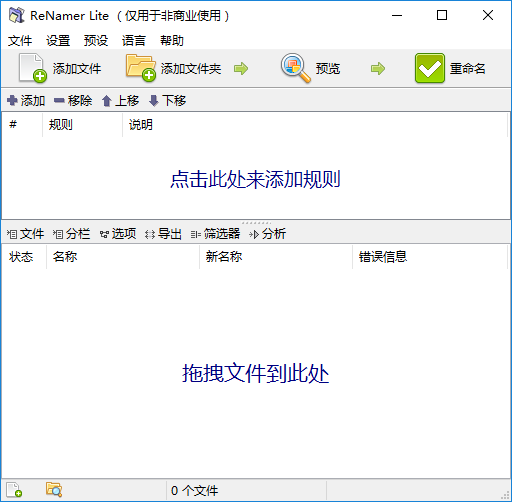512x502 pixels.
Task: Open the 预设 menu
Action: click(x=96, y=41)
